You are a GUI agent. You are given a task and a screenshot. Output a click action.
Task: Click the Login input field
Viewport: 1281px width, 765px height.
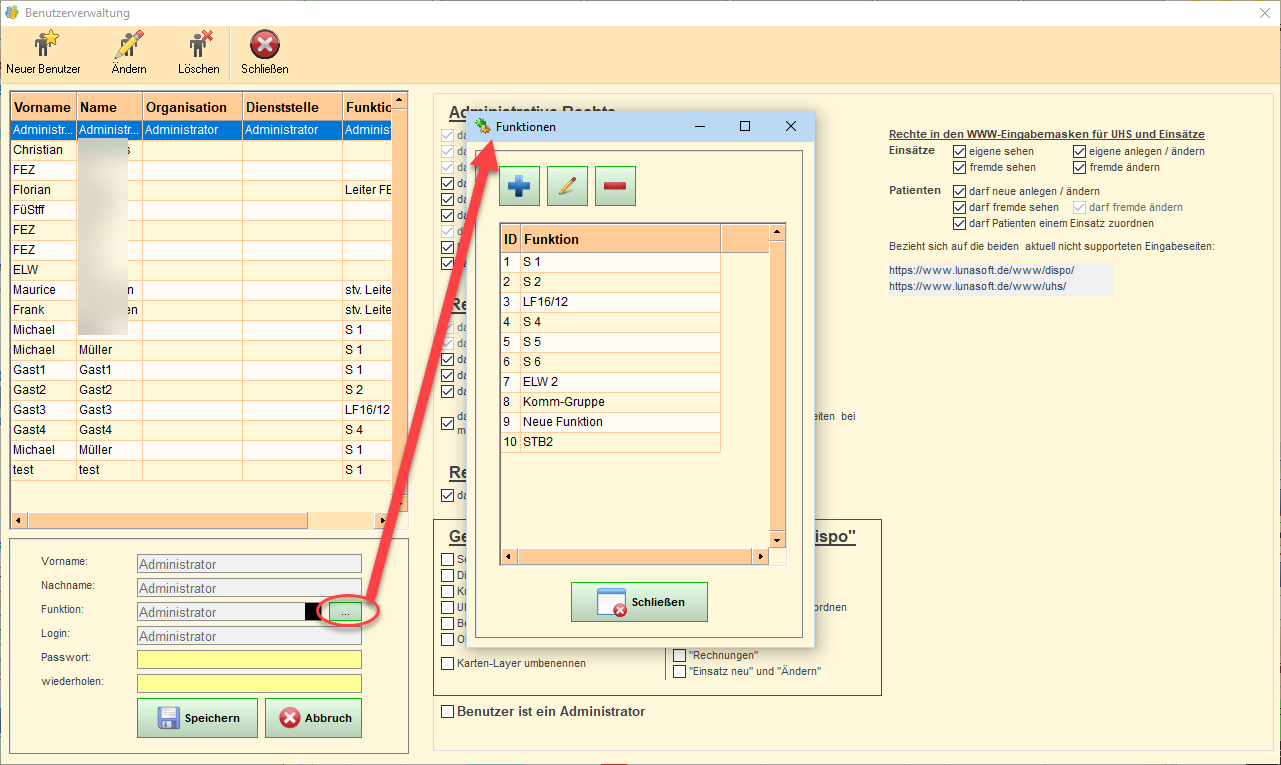click(249, 636)
